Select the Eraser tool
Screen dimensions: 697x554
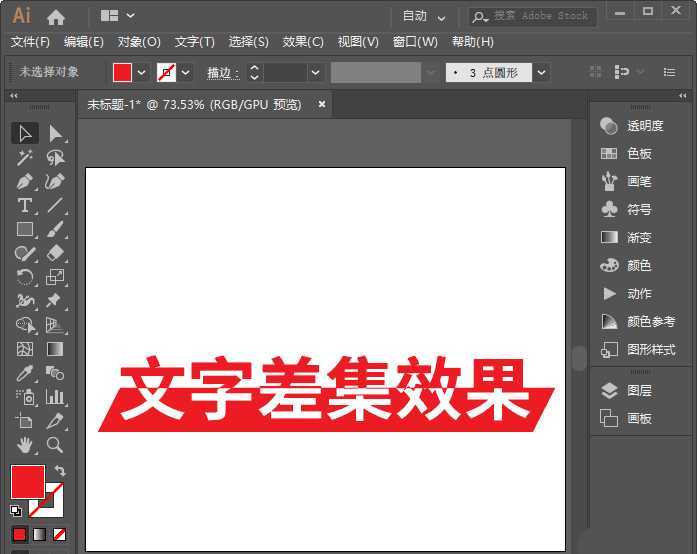(x=55, y=253)
